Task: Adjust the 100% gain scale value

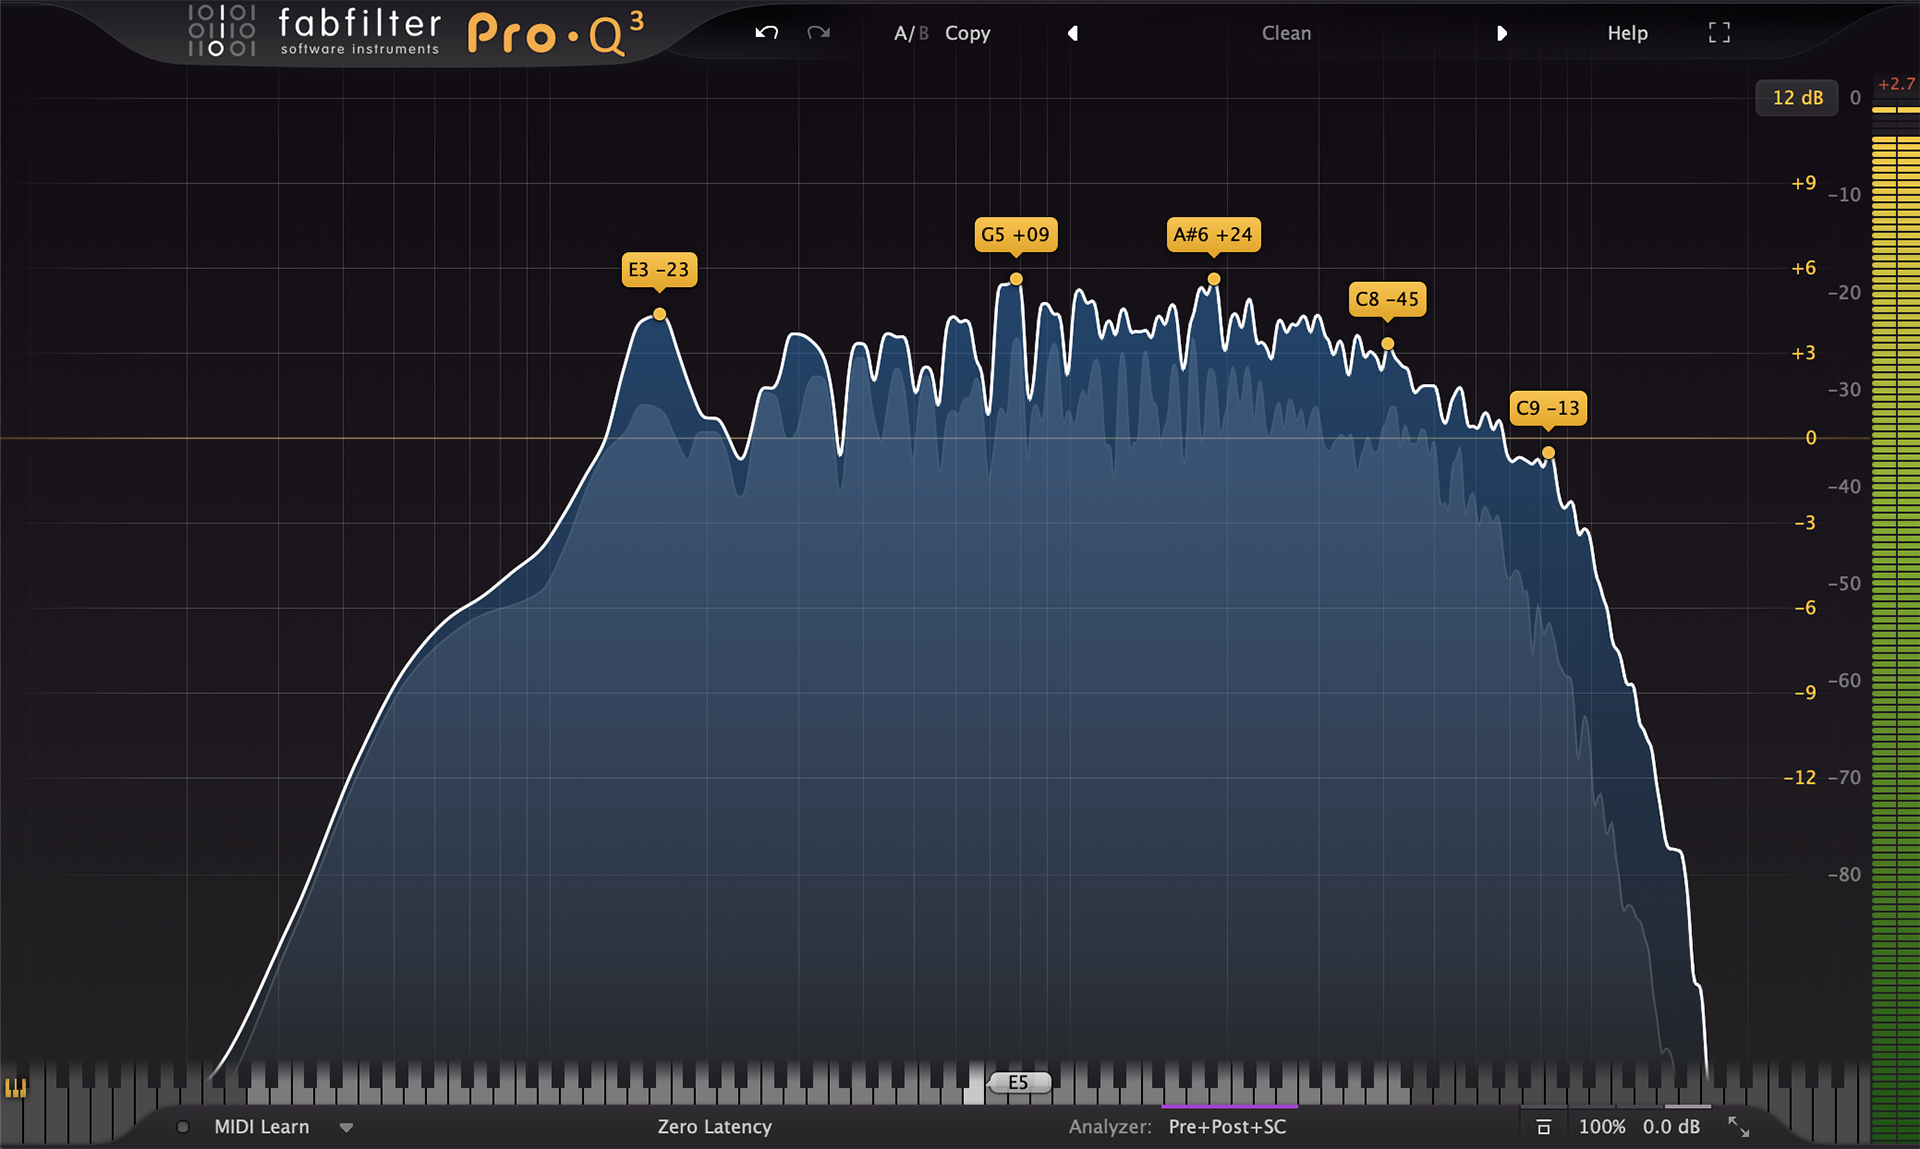Action: (x=1601, y=1127)
